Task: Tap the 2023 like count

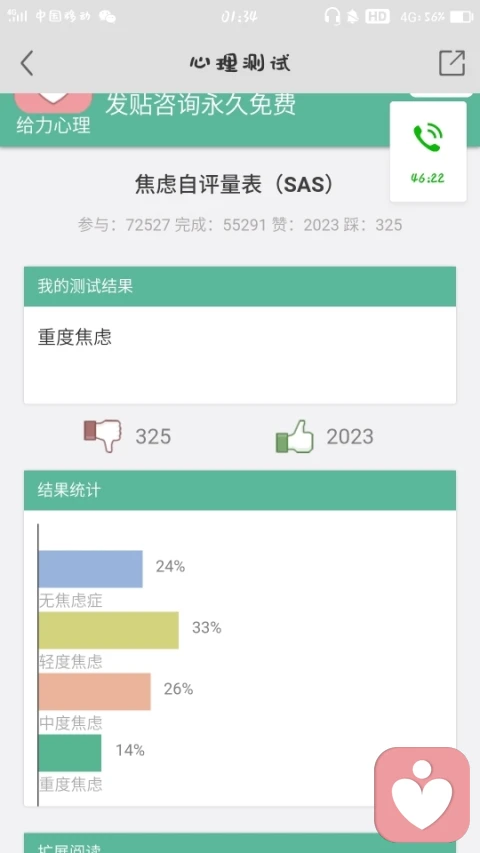Action: [350, 436]
